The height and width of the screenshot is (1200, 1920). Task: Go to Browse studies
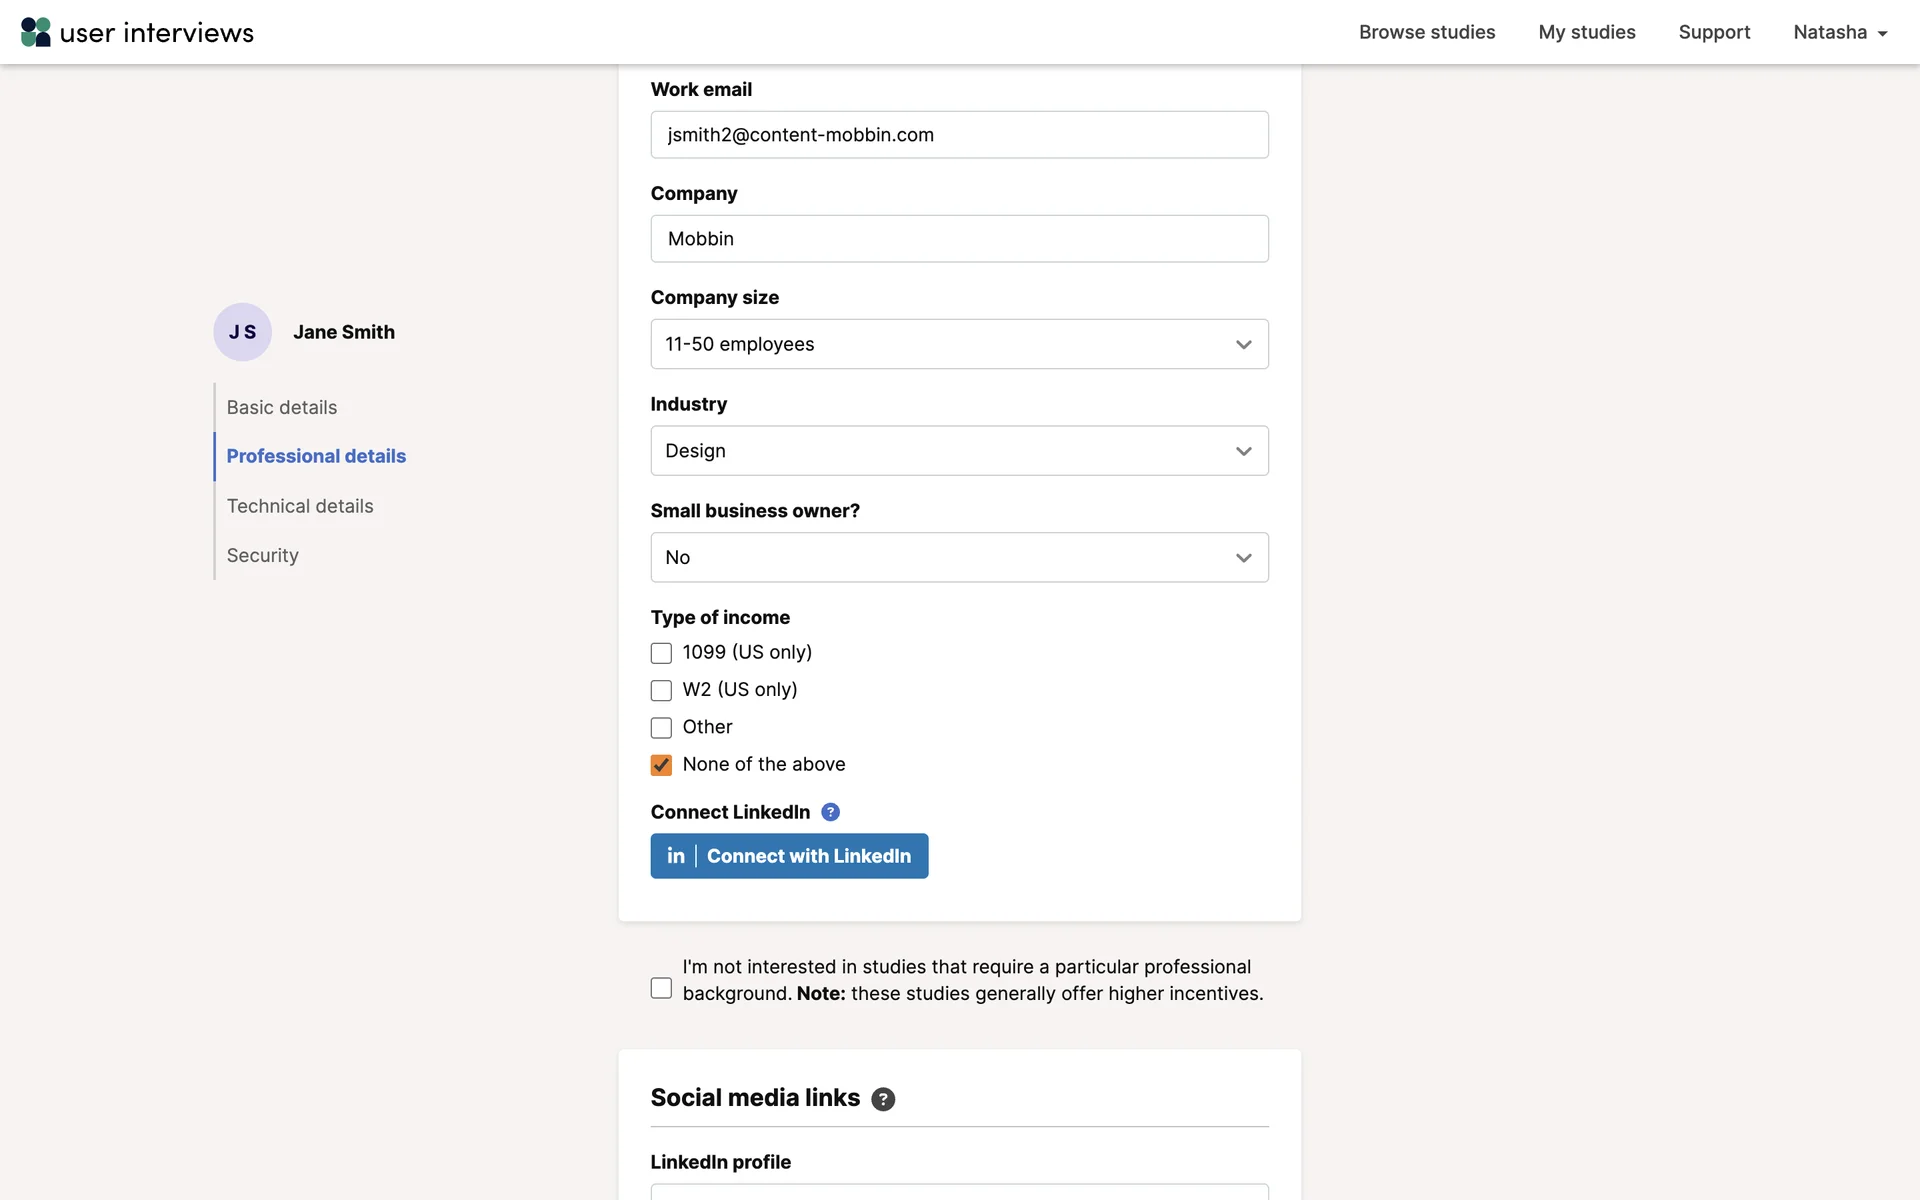1426,32
